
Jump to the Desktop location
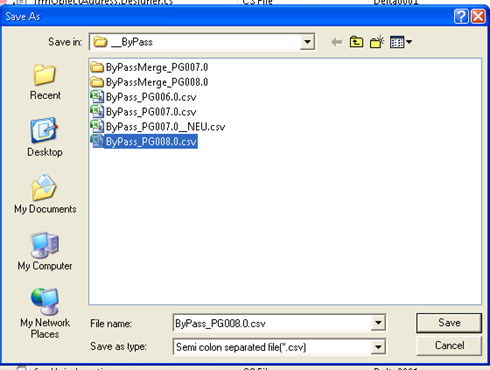(x=45, y=137)
